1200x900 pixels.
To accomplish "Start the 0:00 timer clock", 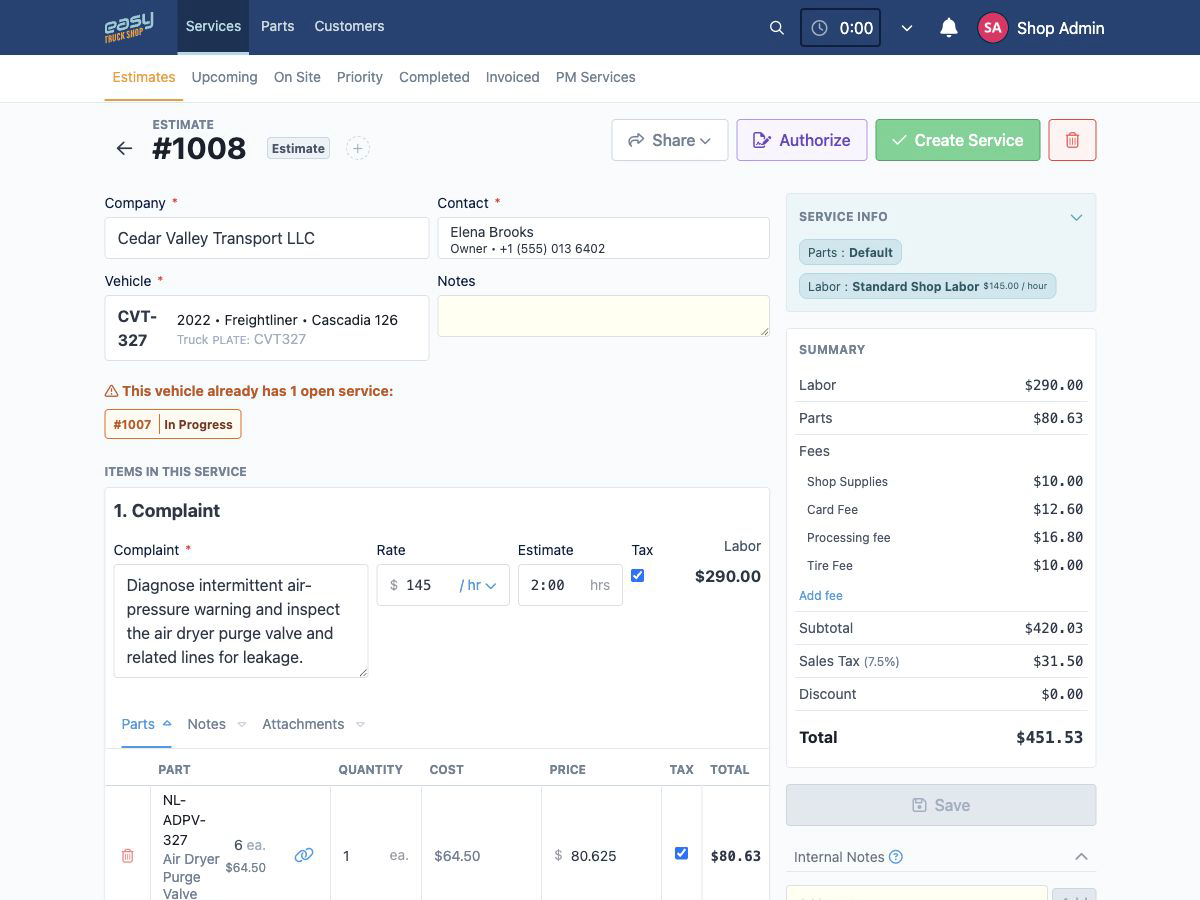I will point(840,28).
